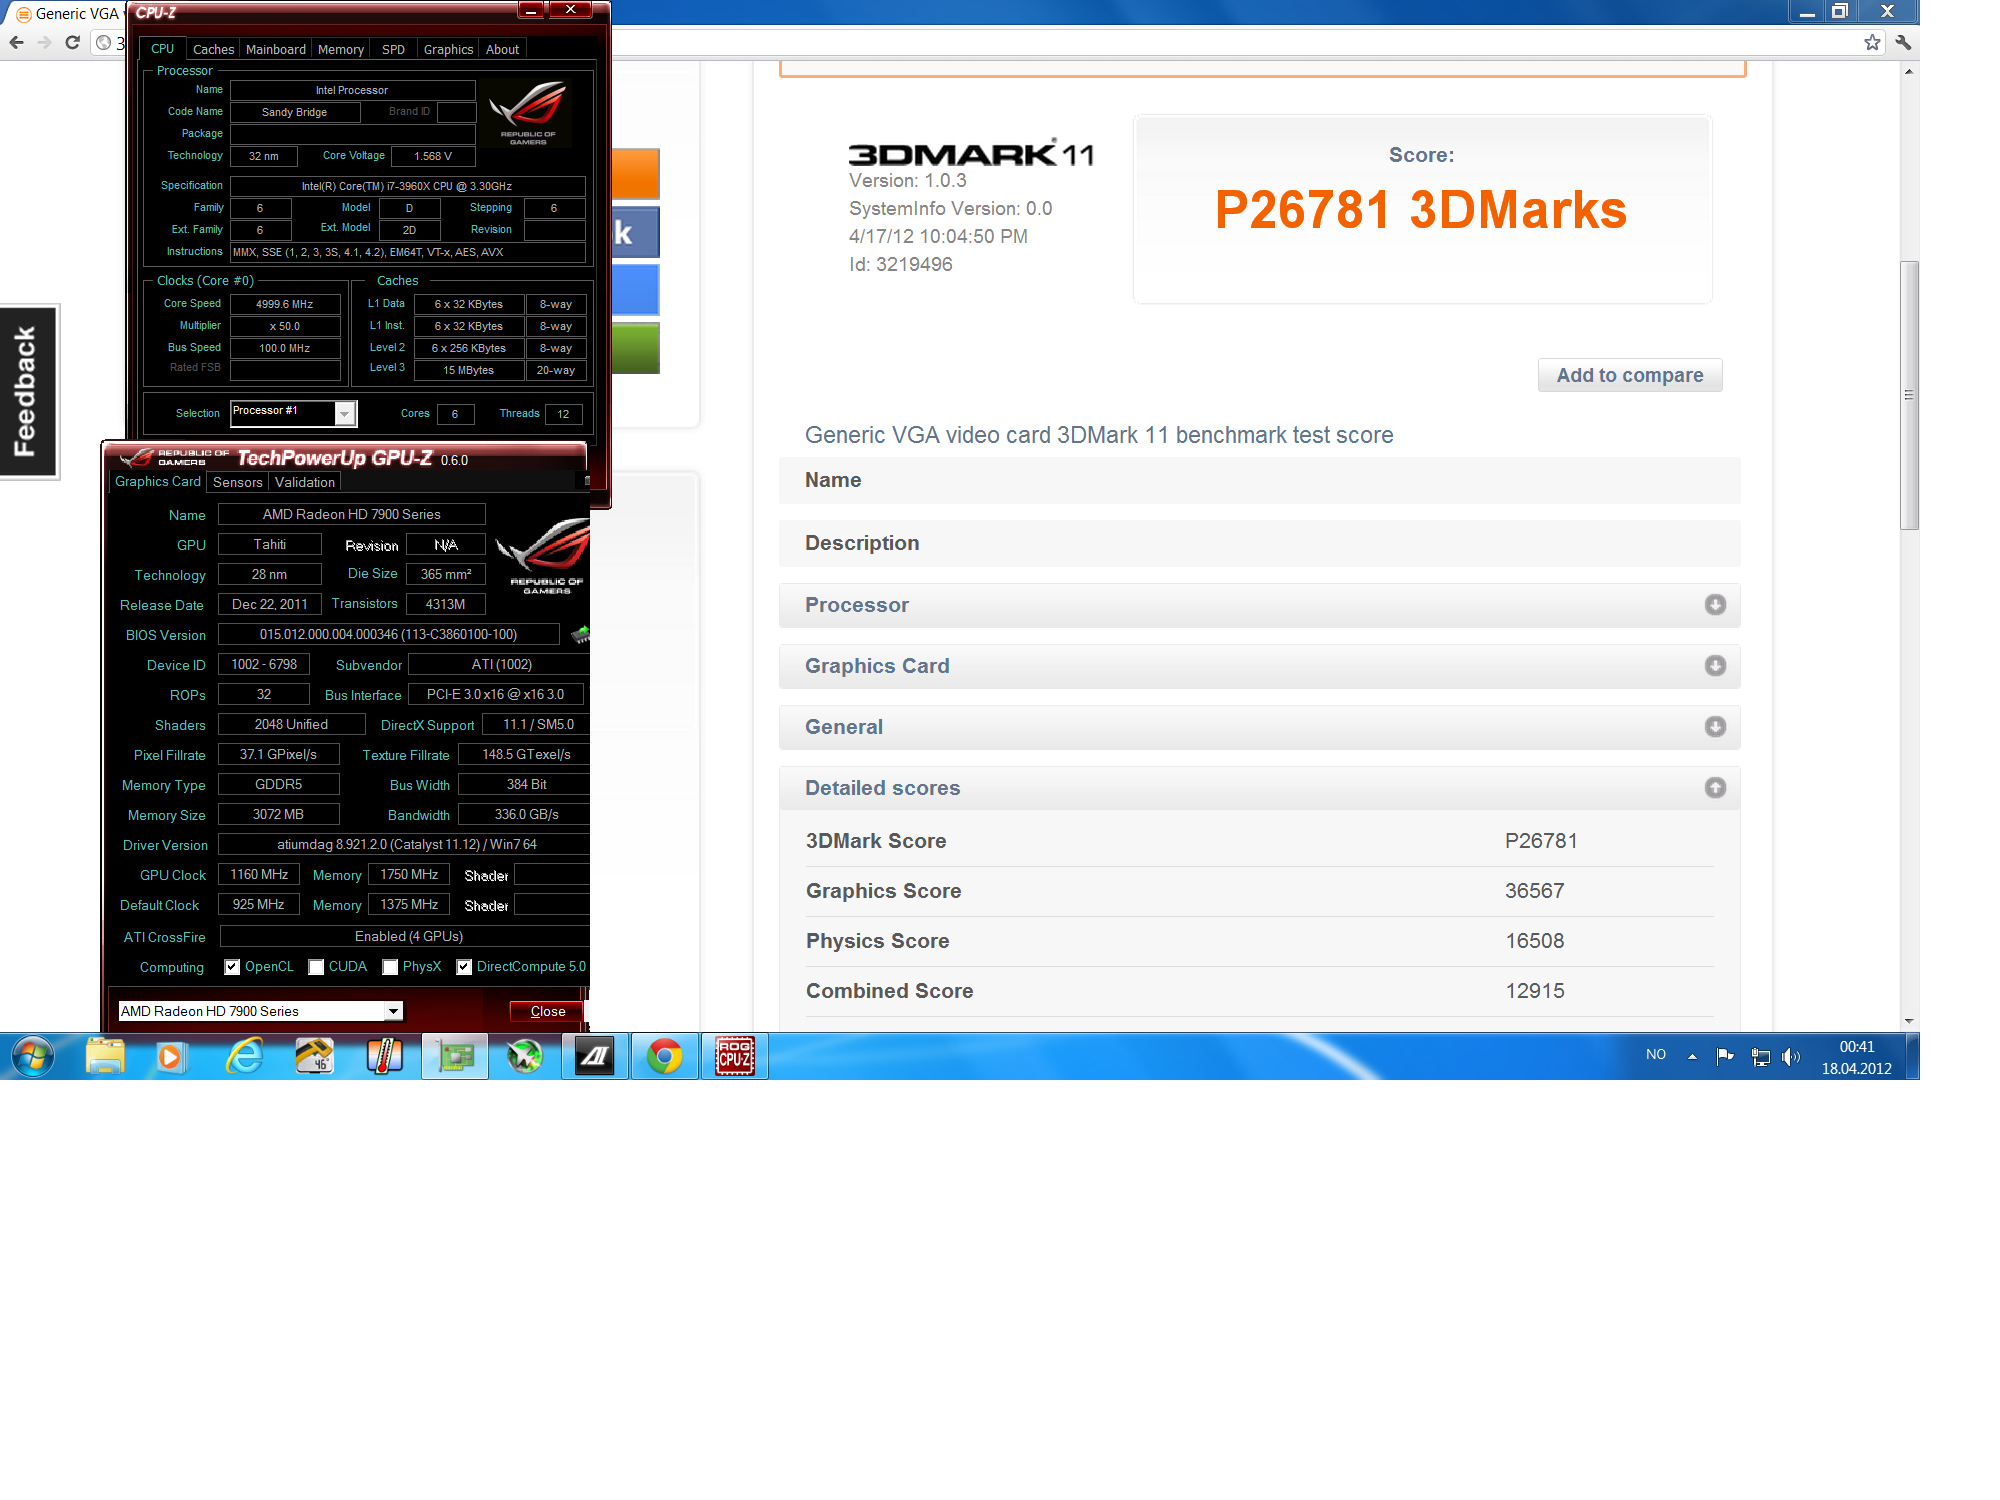This screenshot has width=2000, height=1500.
Task: Toggle CUDA checkbox in GPU-Z
Action: (x=316, y=967)
